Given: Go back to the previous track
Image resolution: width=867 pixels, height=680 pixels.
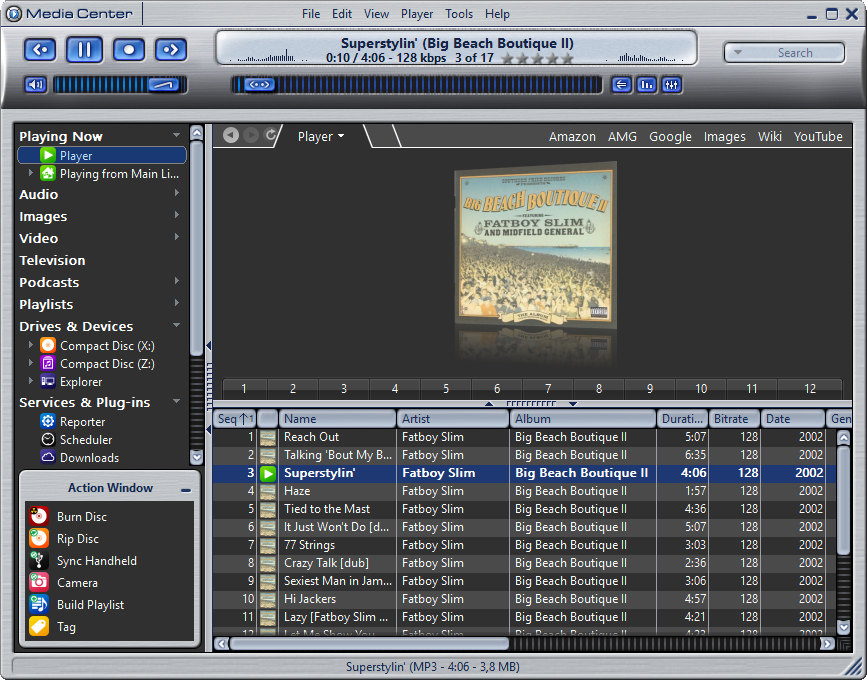Looking at the screenshot, I should (40, 49).
